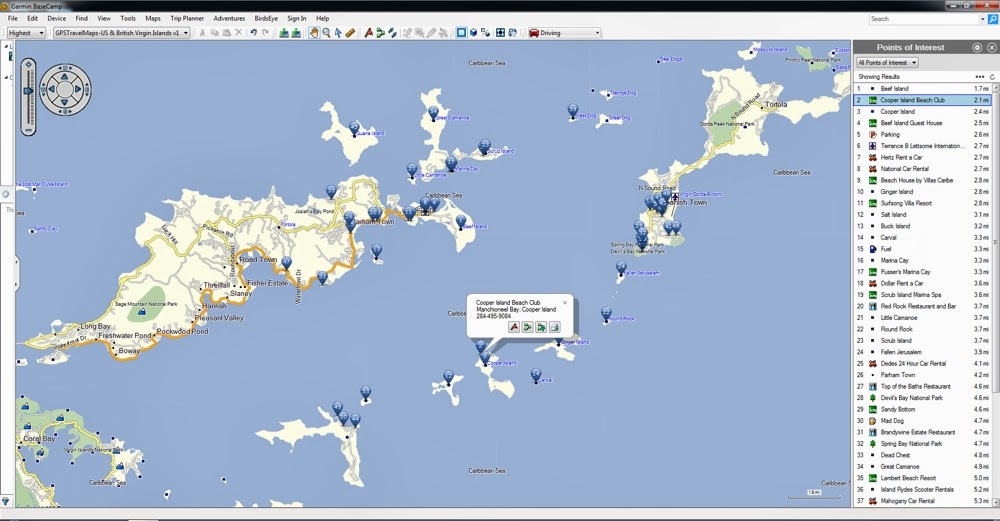Select Top of the Baths Restaurant result
1000x521 pixels.
coord(922,386)
